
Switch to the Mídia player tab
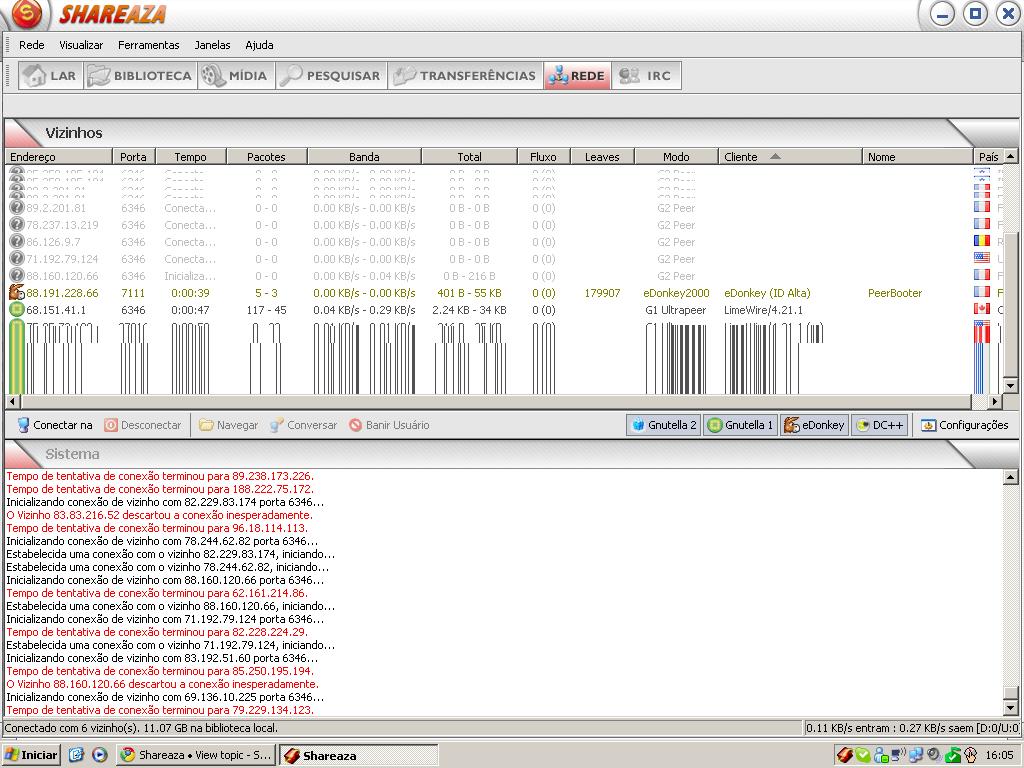(235, 76)
